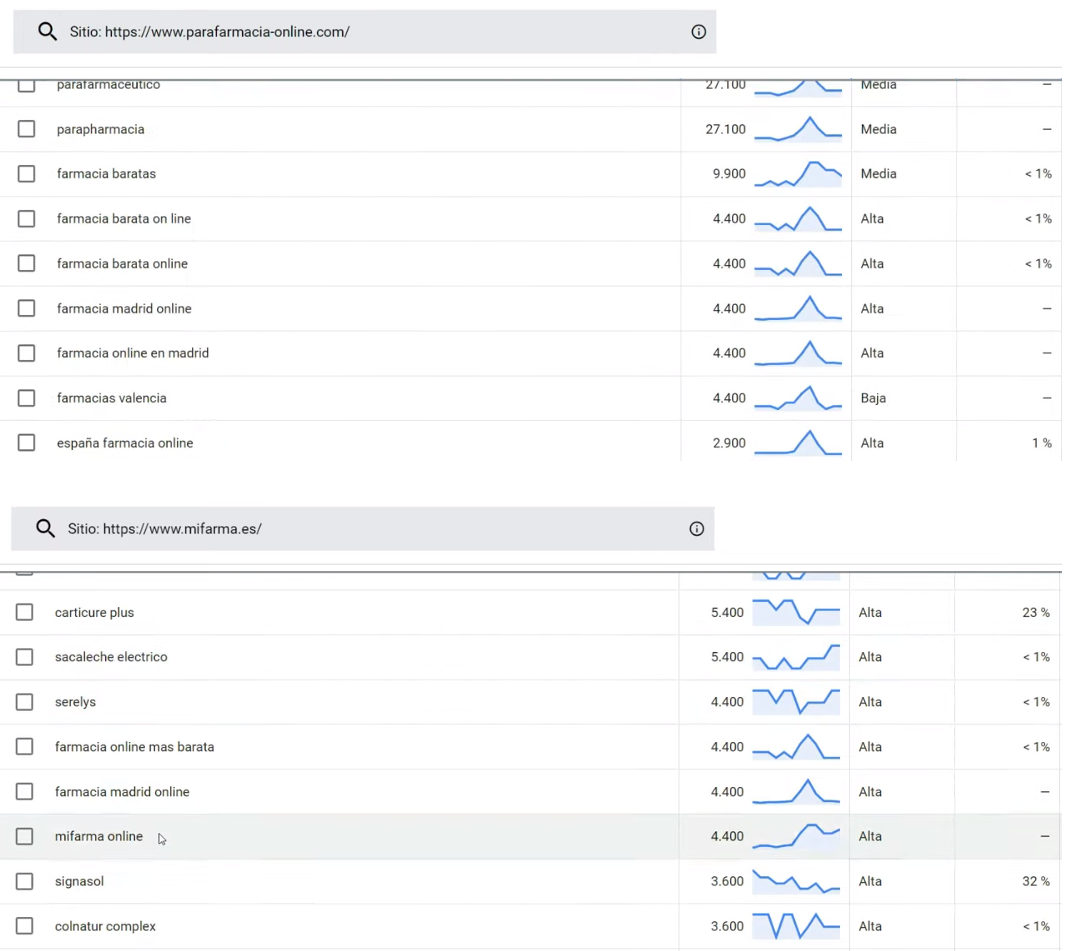This screenshot has width=1067, height=951.
Task: Click the parapharmacia keyword text
Action: 101,129
